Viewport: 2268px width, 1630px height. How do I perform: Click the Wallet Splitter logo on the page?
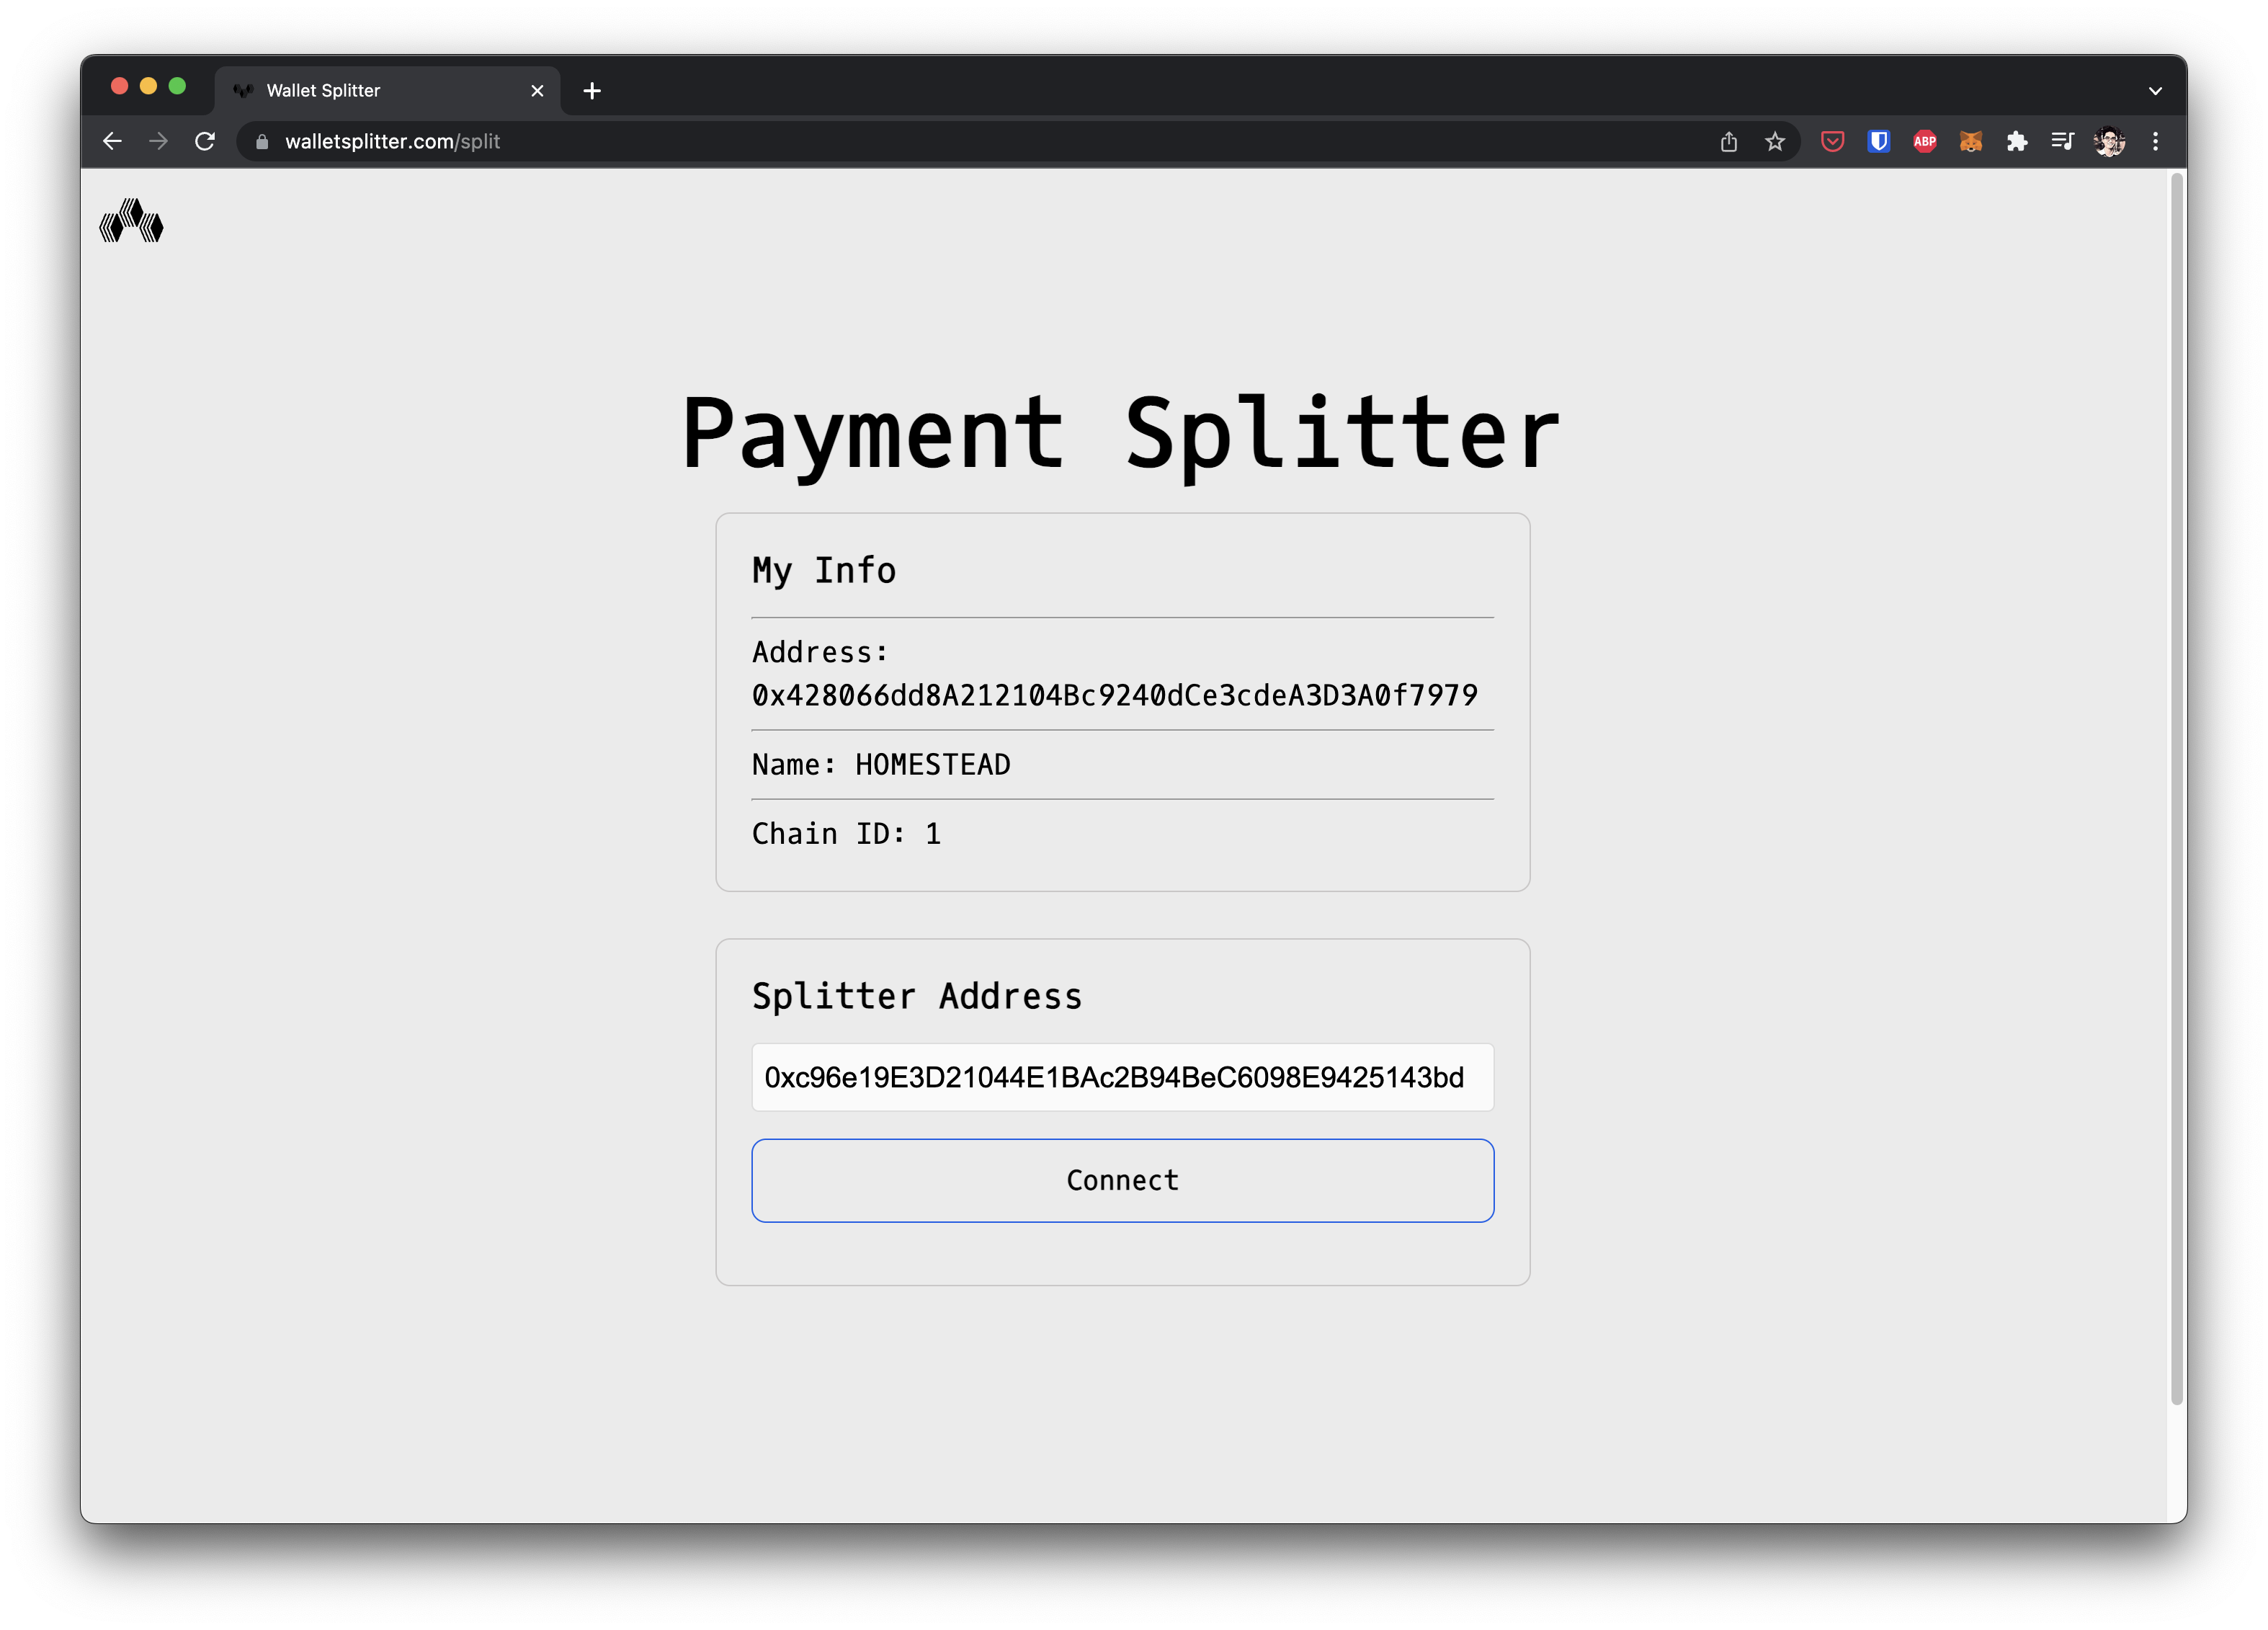[131, 220]
